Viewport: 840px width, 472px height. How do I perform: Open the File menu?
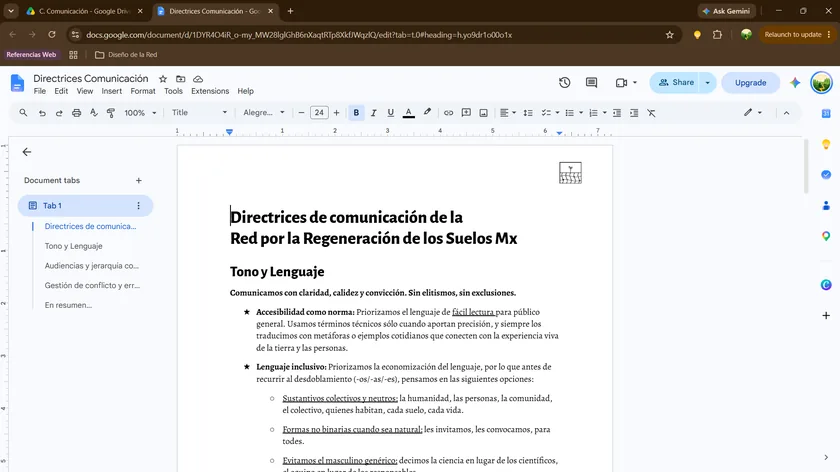pyautogui.click(x=40, y=91)
